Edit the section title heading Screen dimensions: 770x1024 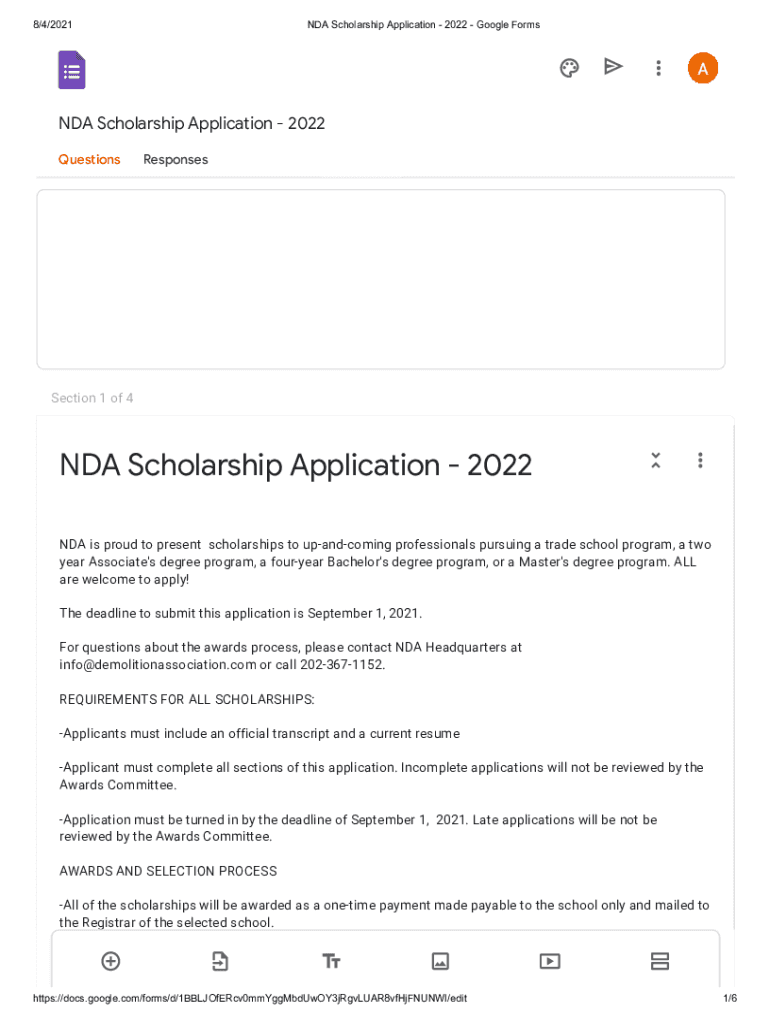pyautogui.click(x=296, y=465)
